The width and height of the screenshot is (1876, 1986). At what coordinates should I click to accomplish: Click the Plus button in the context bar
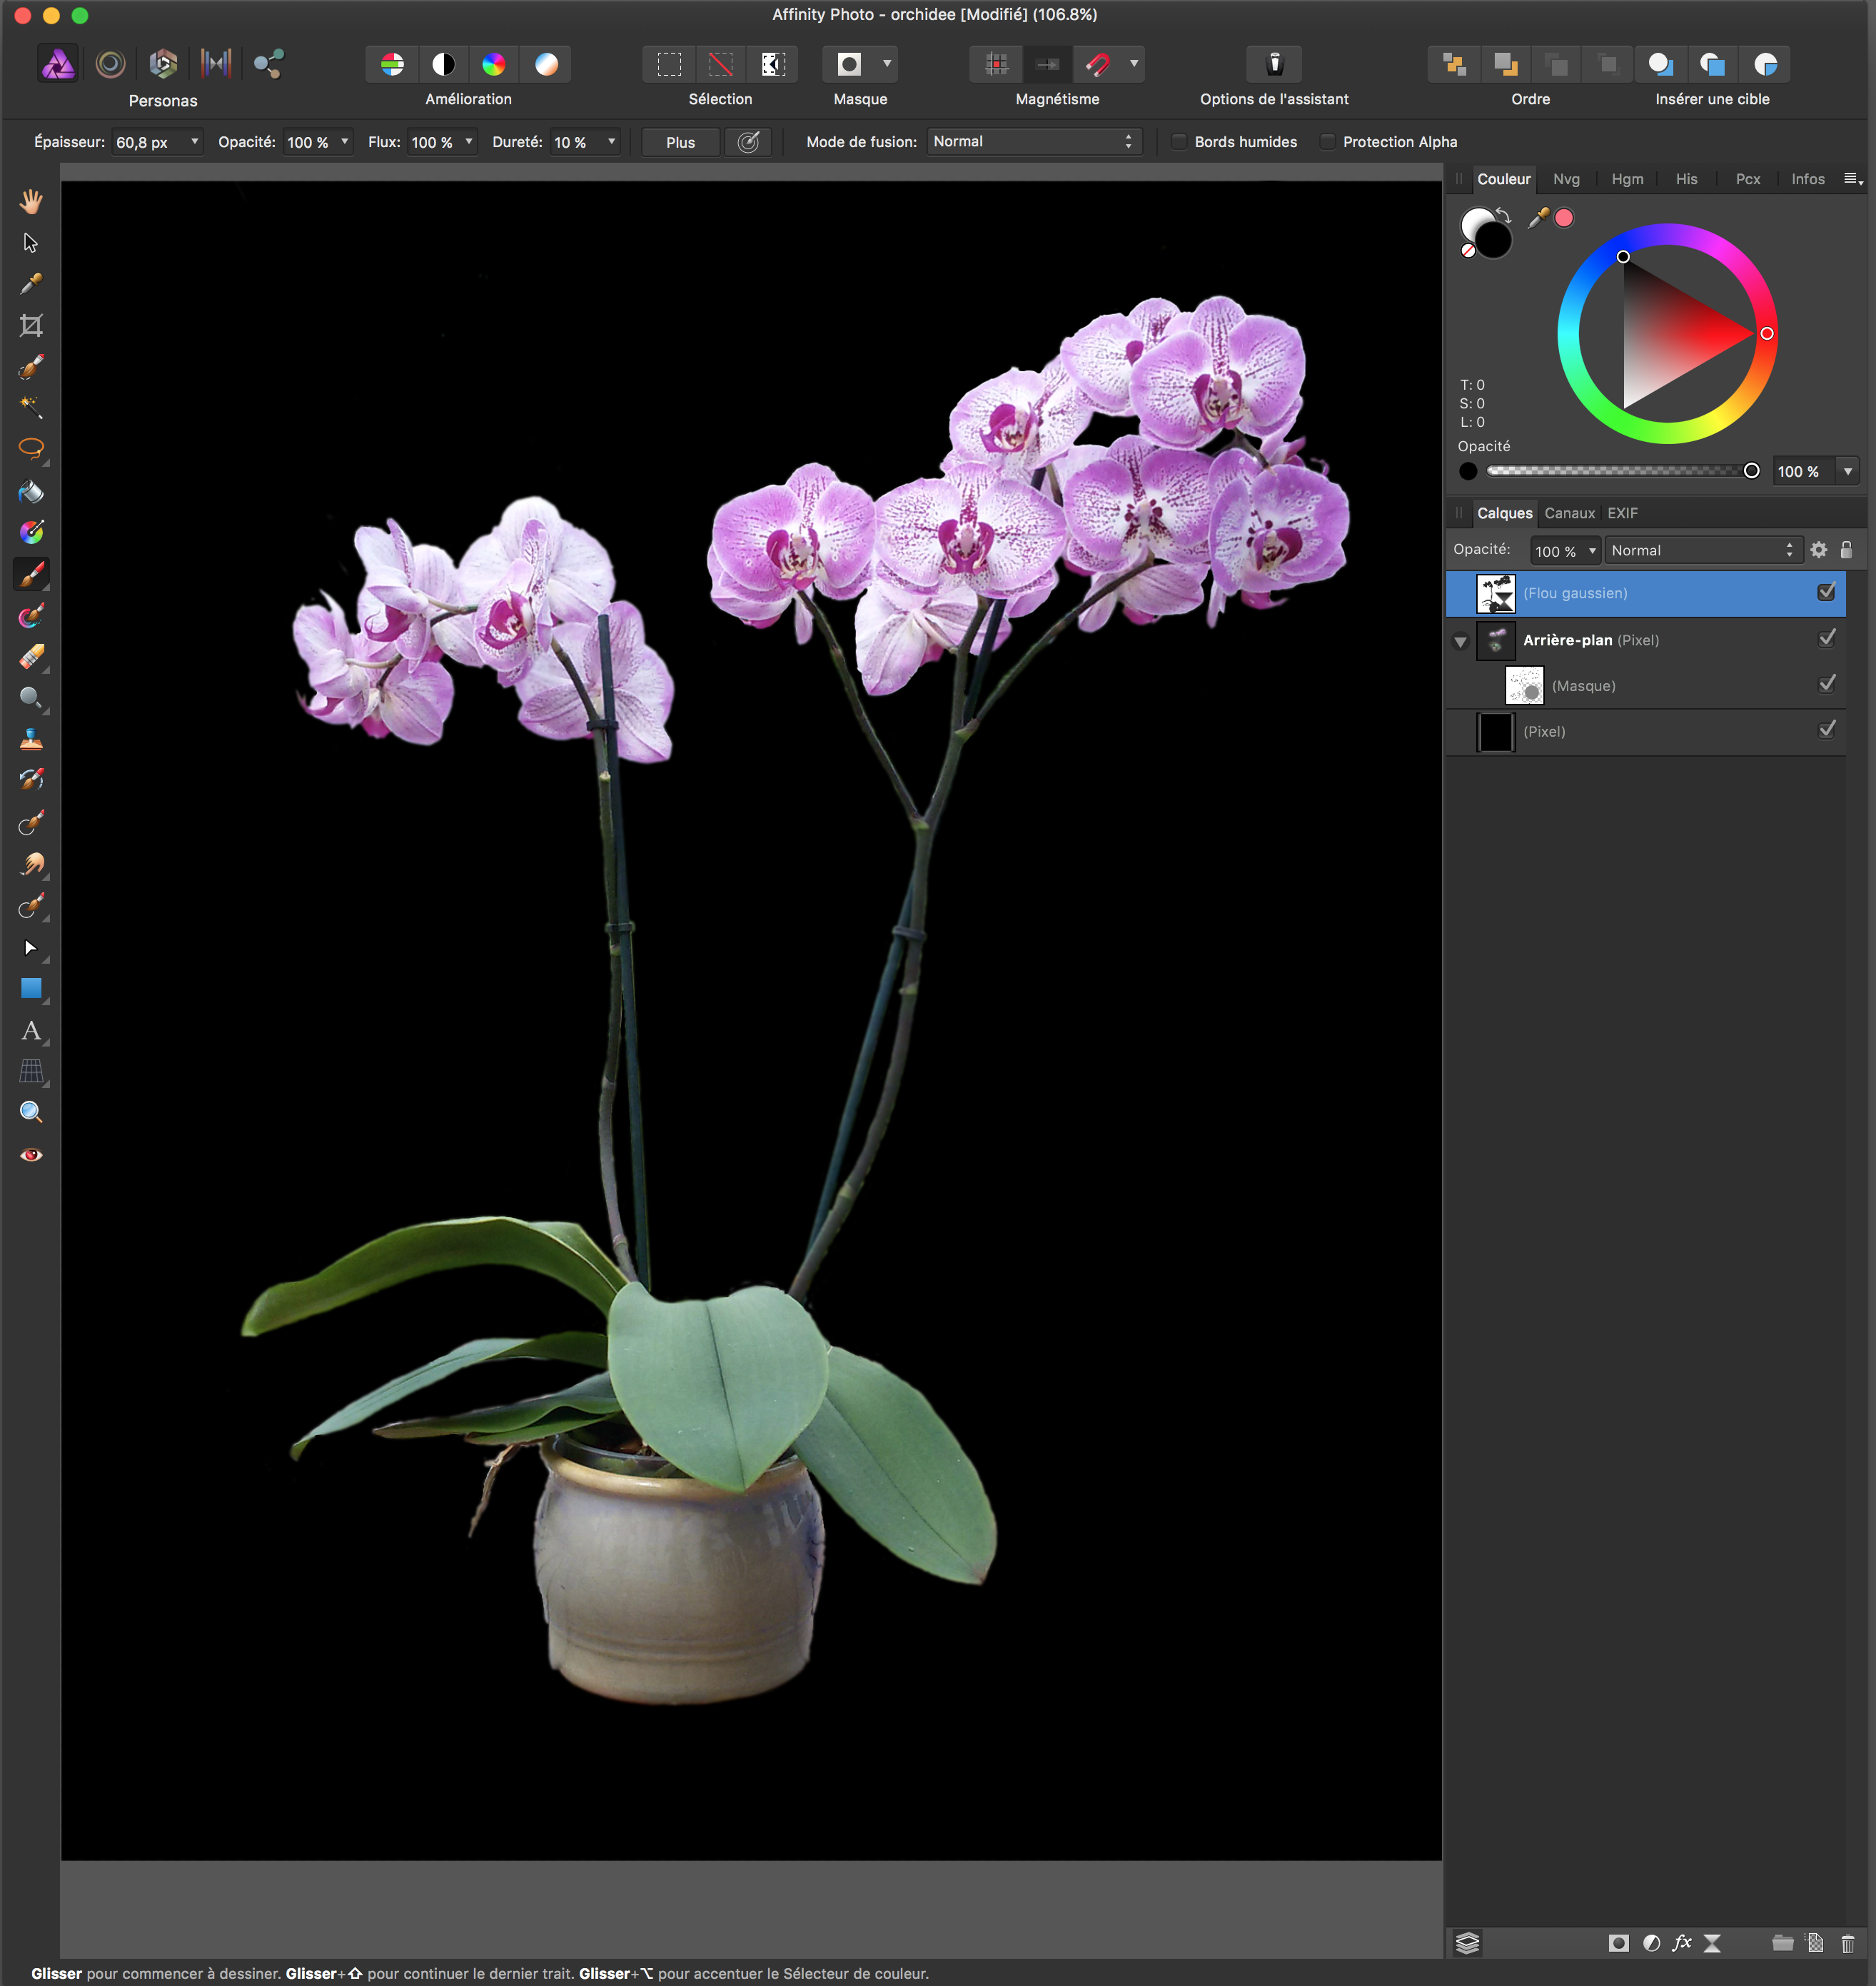tap(680, 142)
